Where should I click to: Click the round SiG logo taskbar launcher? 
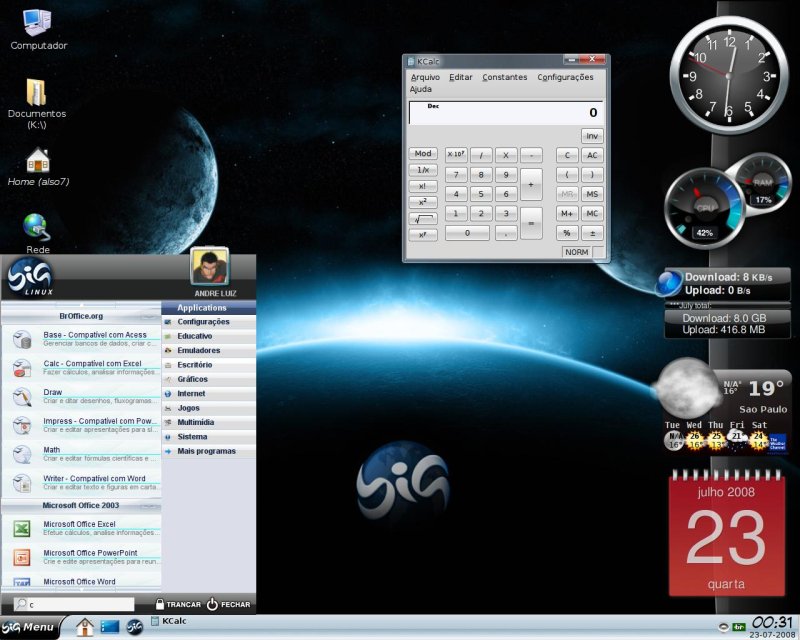(x=135, y=627)
